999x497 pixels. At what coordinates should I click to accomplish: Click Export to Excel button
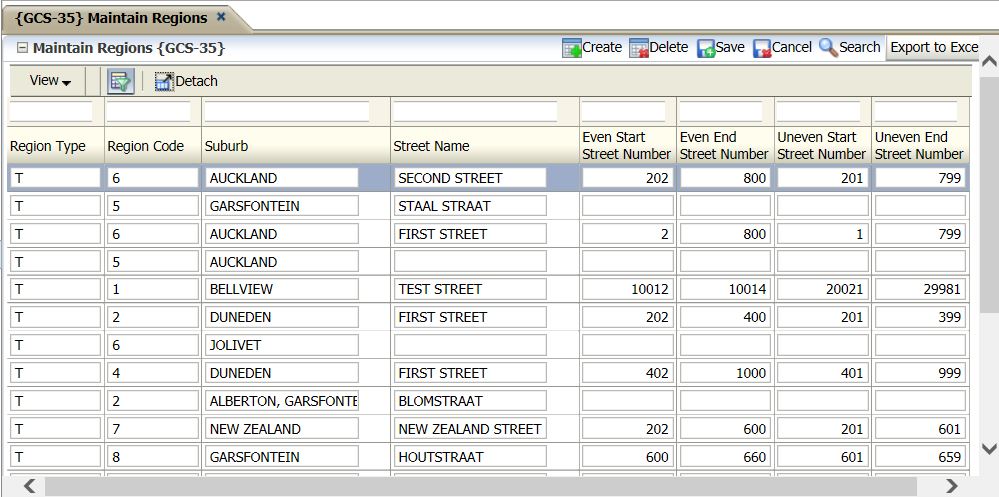(933, 47)
